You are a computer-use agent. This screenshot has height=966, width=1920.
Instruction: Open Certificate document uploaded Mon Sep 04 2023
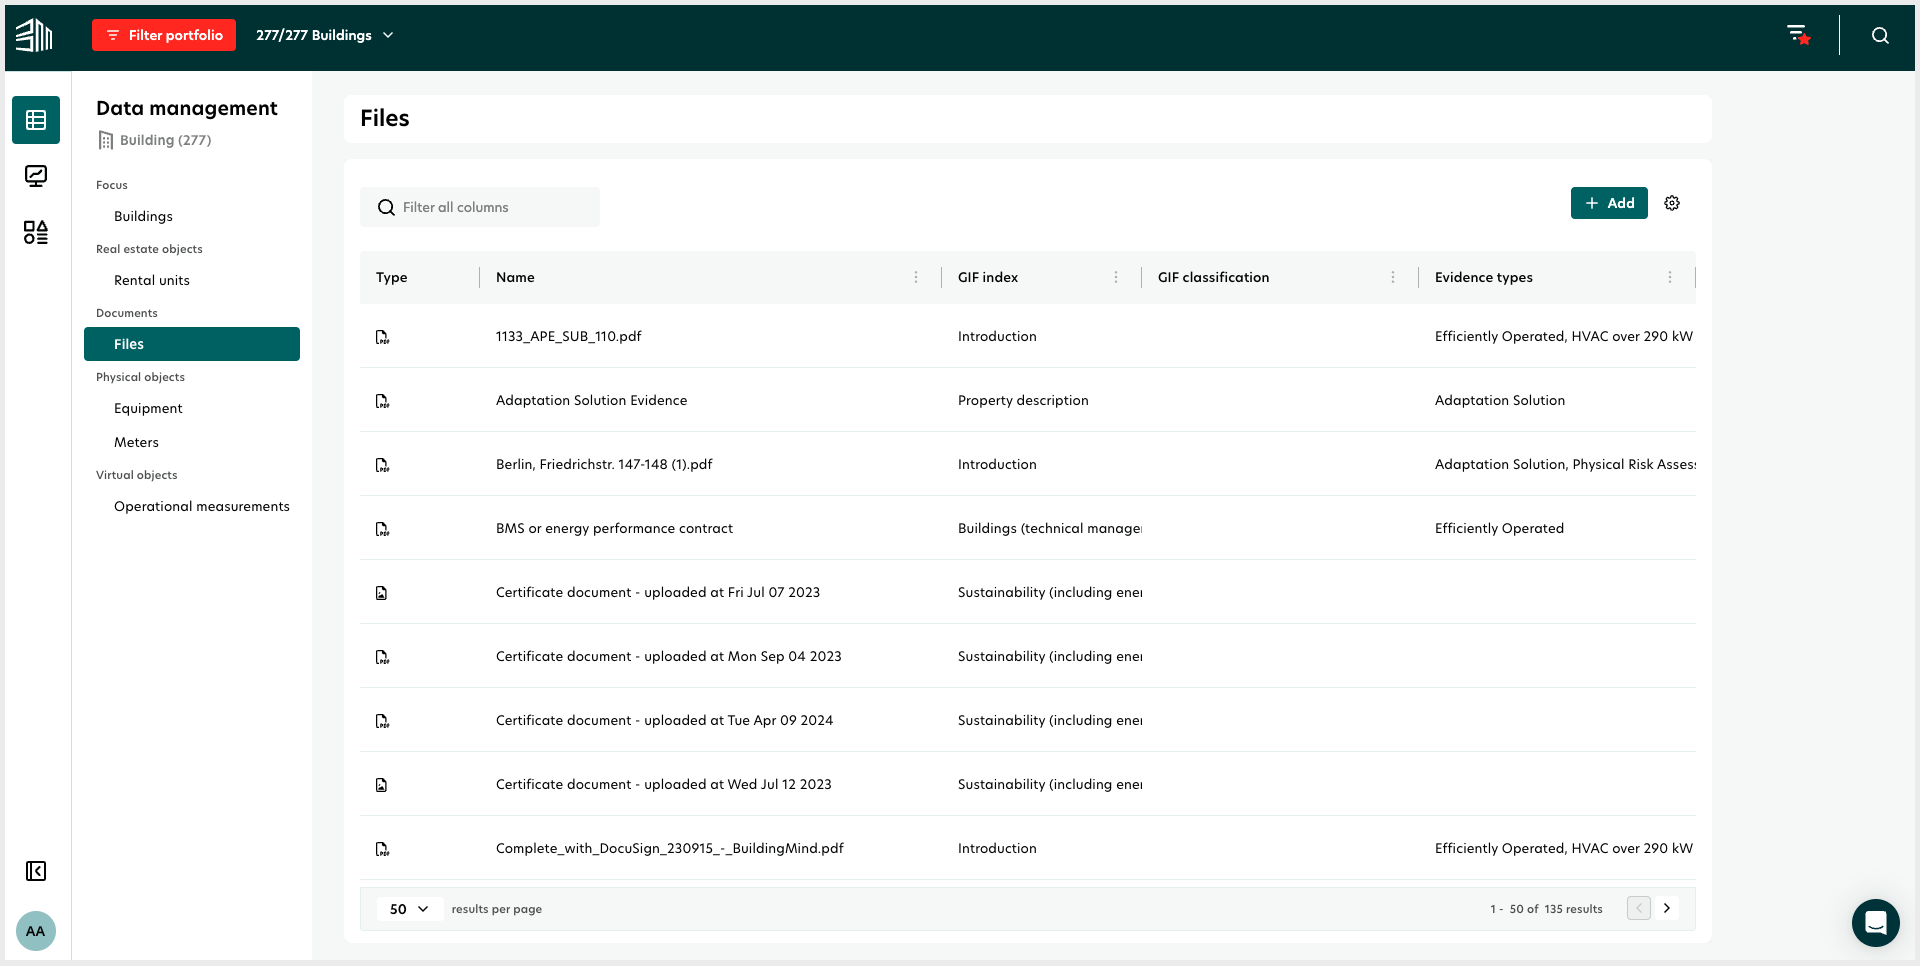click(669, 656)
